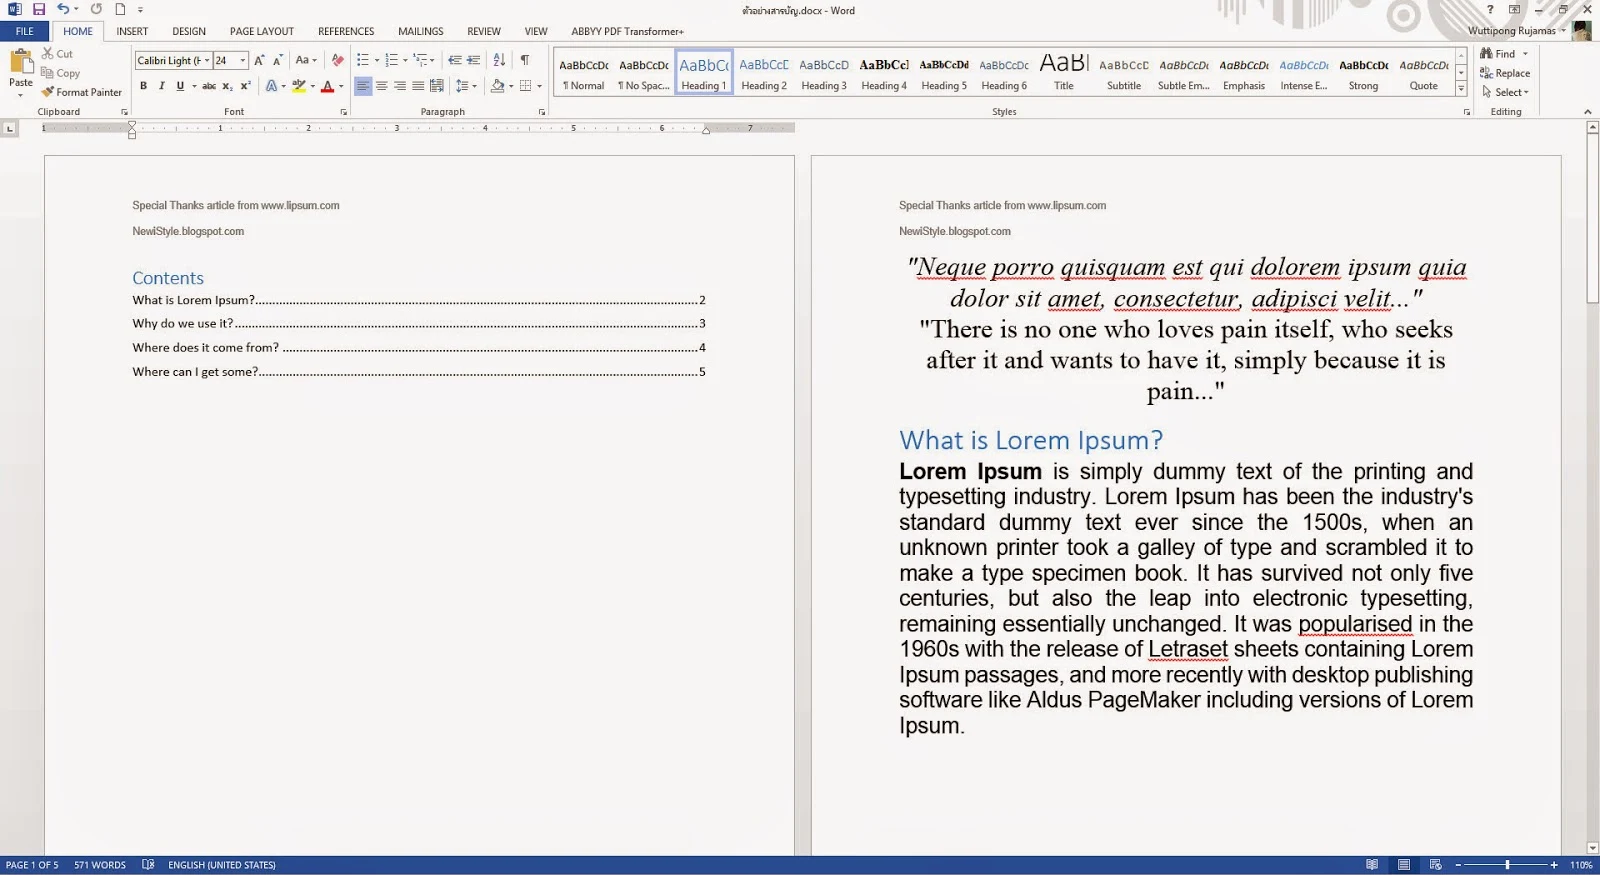Follow 'What is Lorem Ipsum?' contents entry
This screenshot has width=1600, height=875.
click(x=419, y=300)
